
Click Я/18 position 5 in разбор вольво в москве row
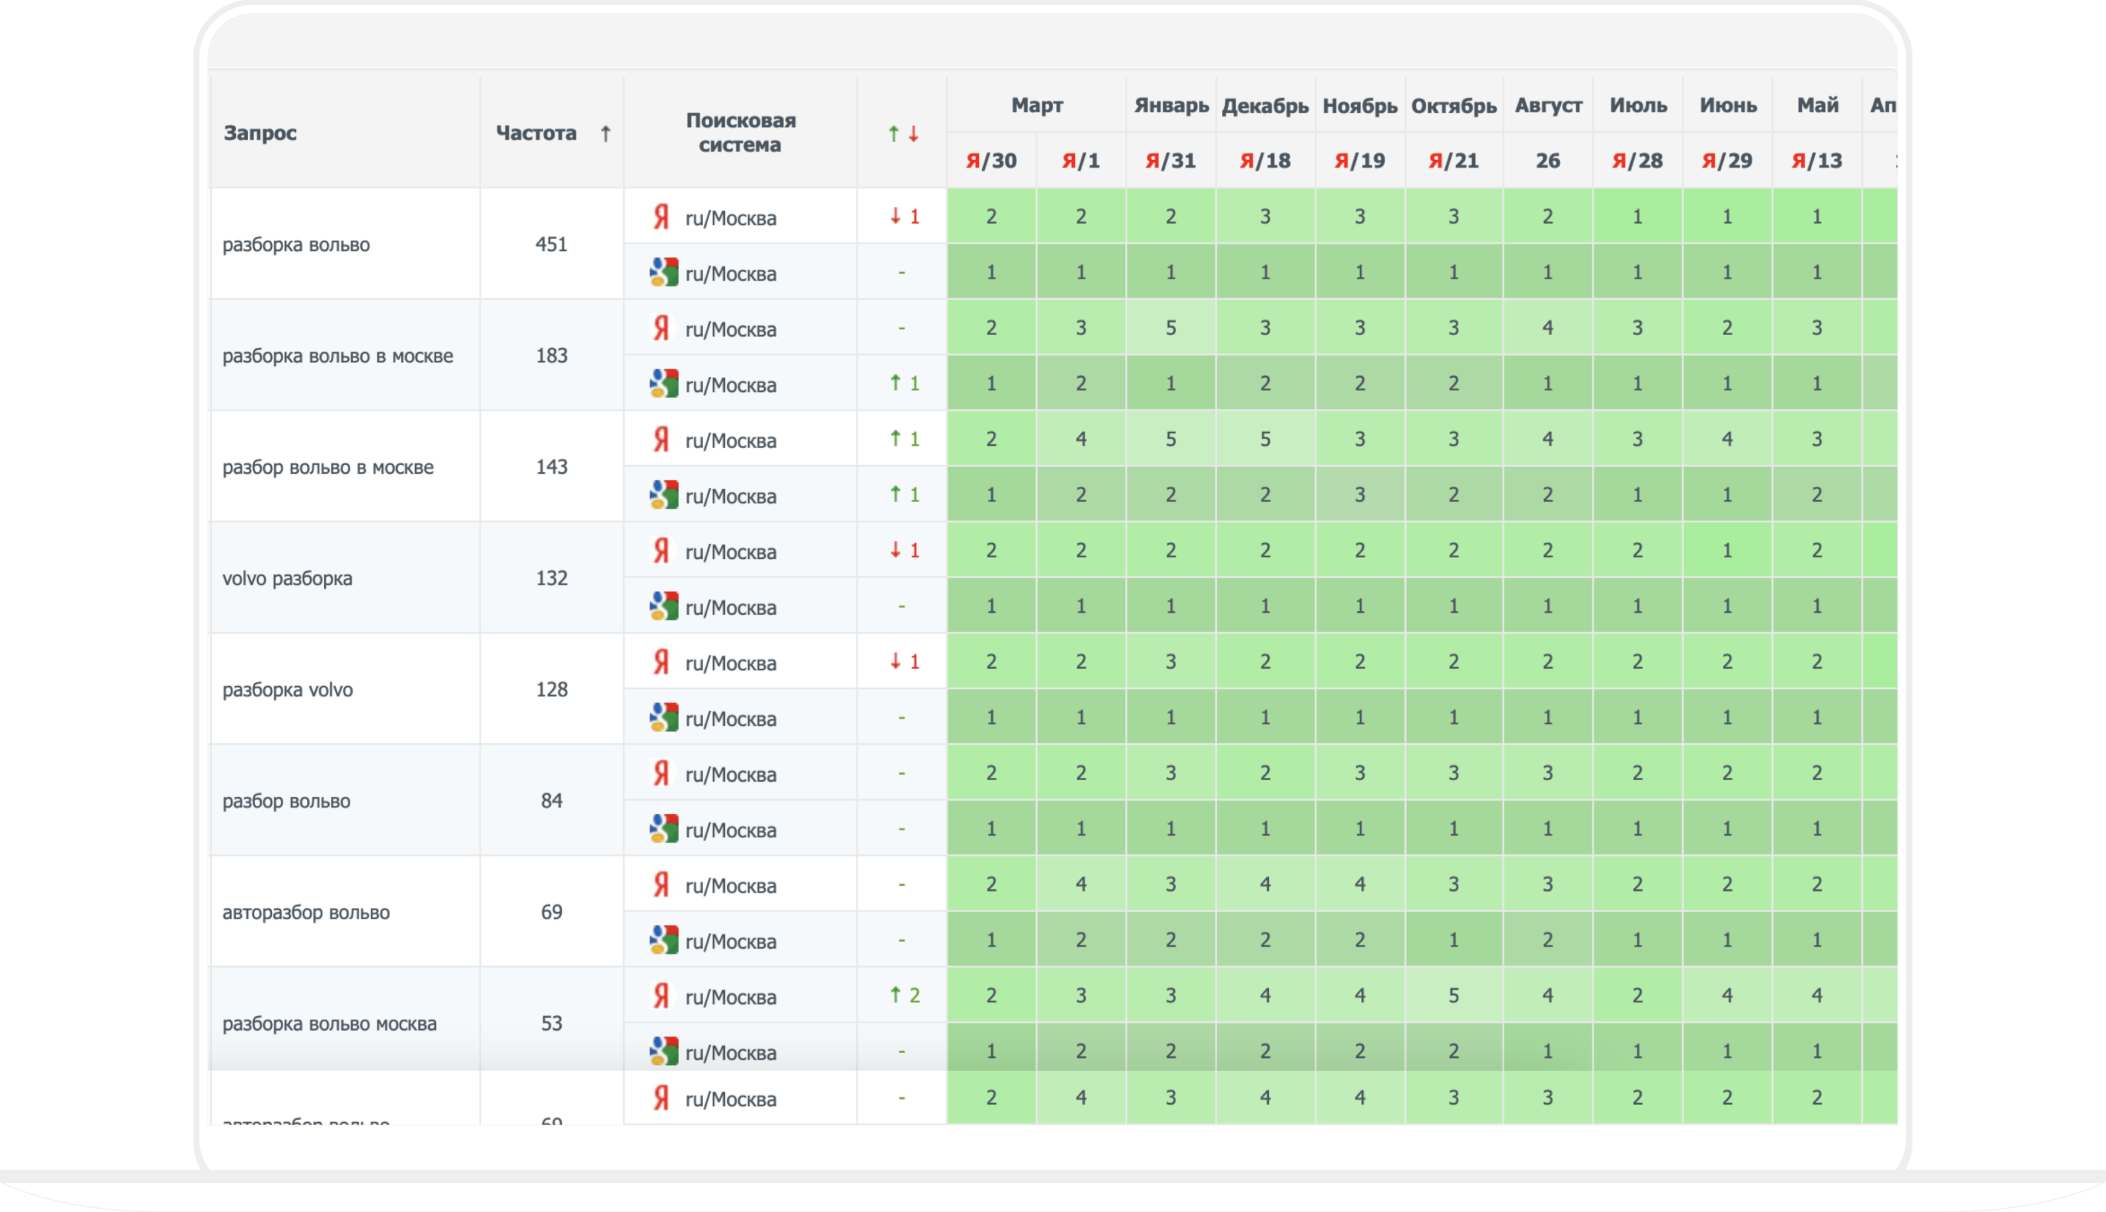[1265, 439]
